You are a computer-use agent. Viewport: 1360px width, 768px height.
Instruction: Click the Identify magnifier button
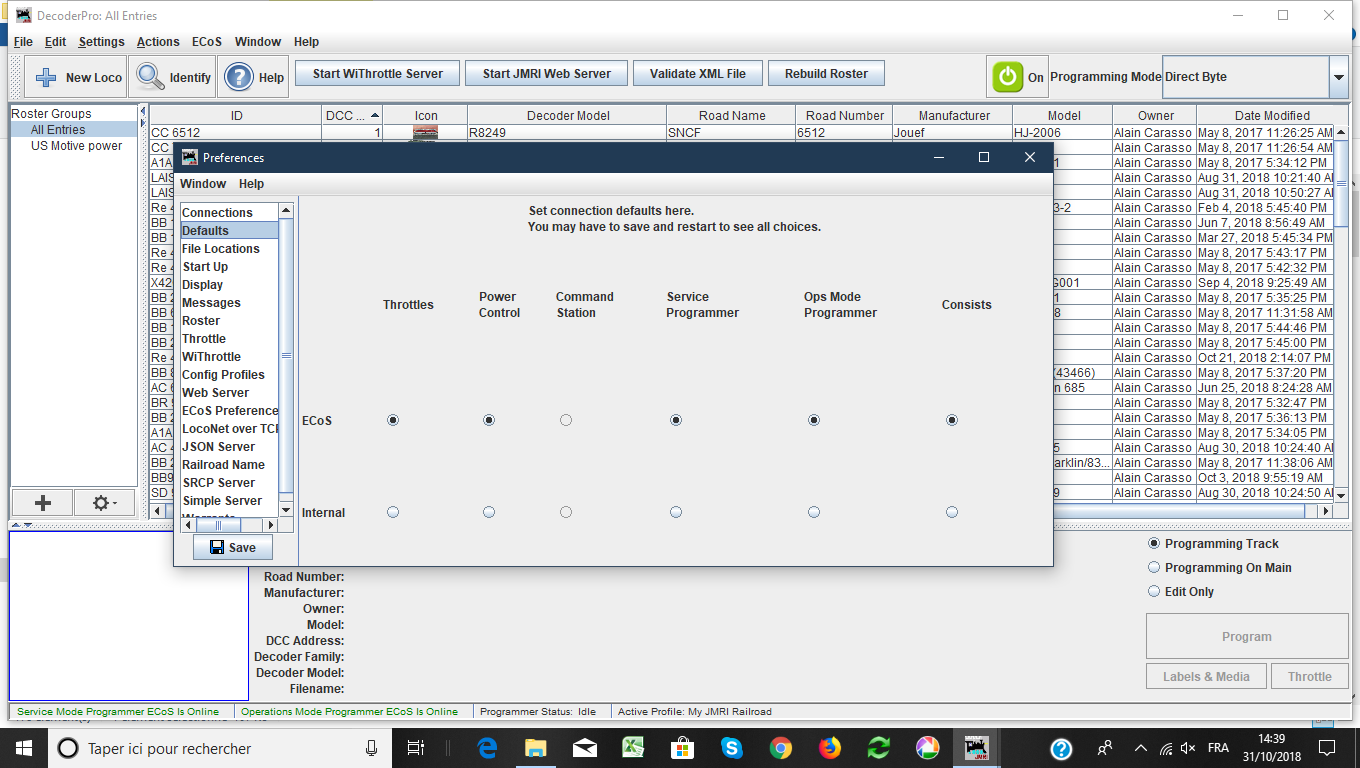pyautogui.click(x=174, y=77)
